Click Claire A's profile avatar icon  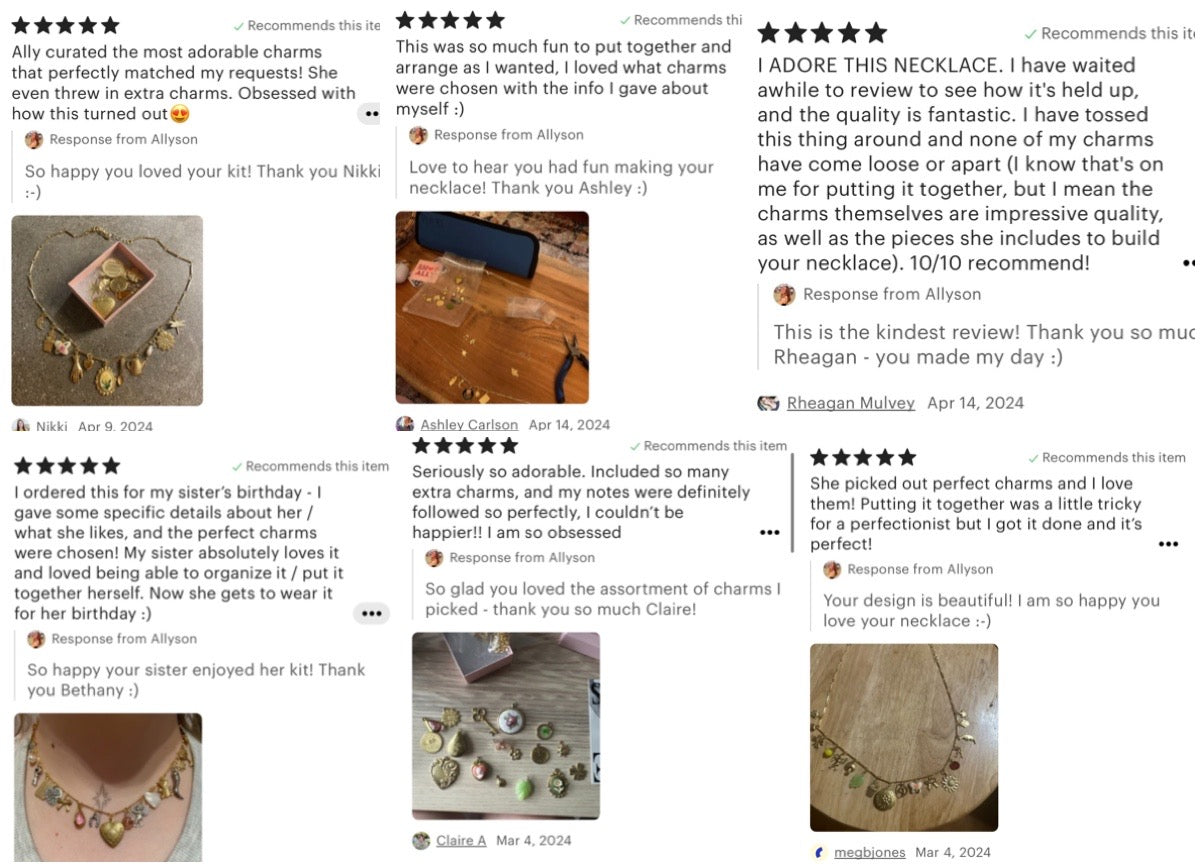[x=421, y=840]
